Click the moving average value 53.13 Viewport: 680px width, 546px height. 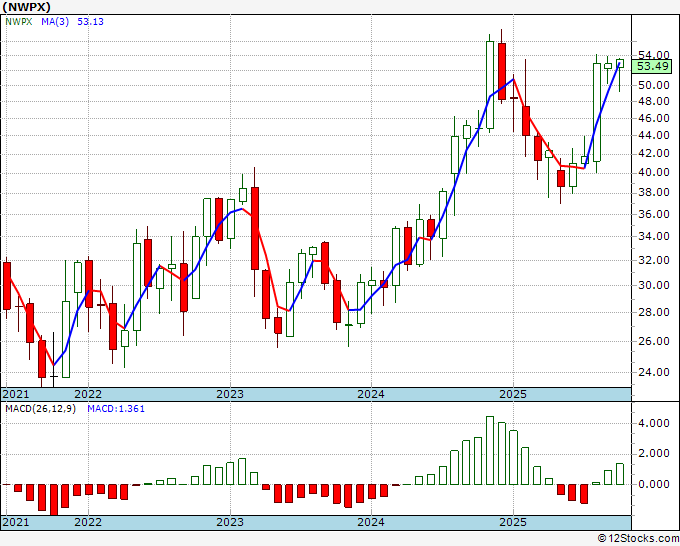coord(90,22)
